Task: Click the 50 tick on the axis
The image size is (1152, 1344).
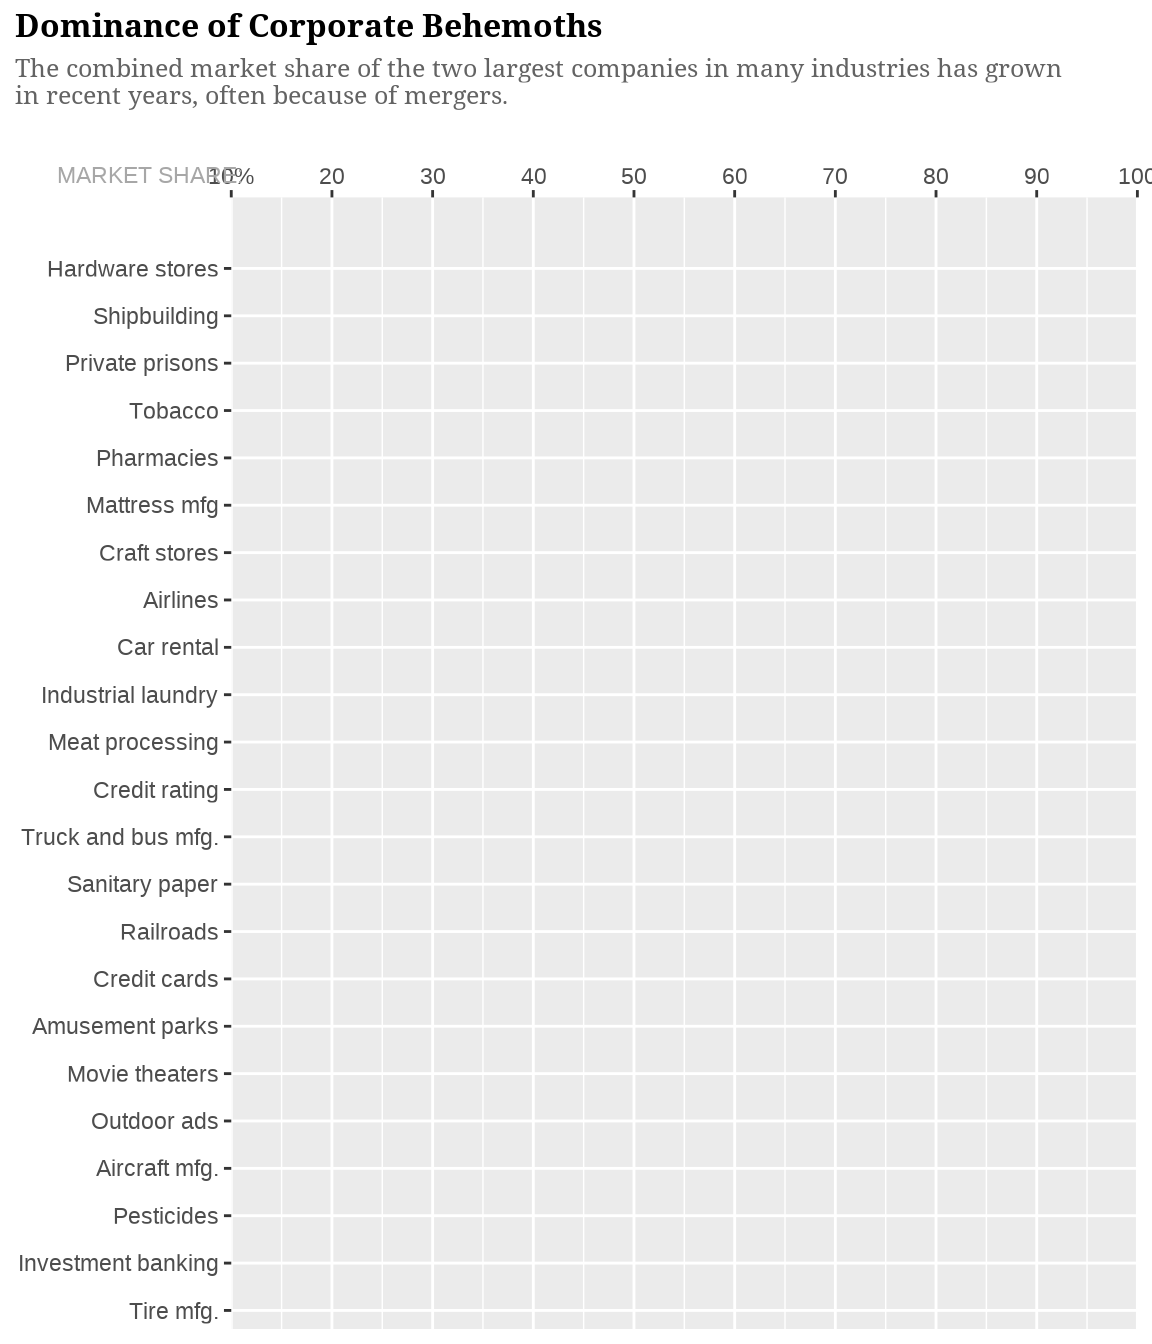Action: coord(634,177)
